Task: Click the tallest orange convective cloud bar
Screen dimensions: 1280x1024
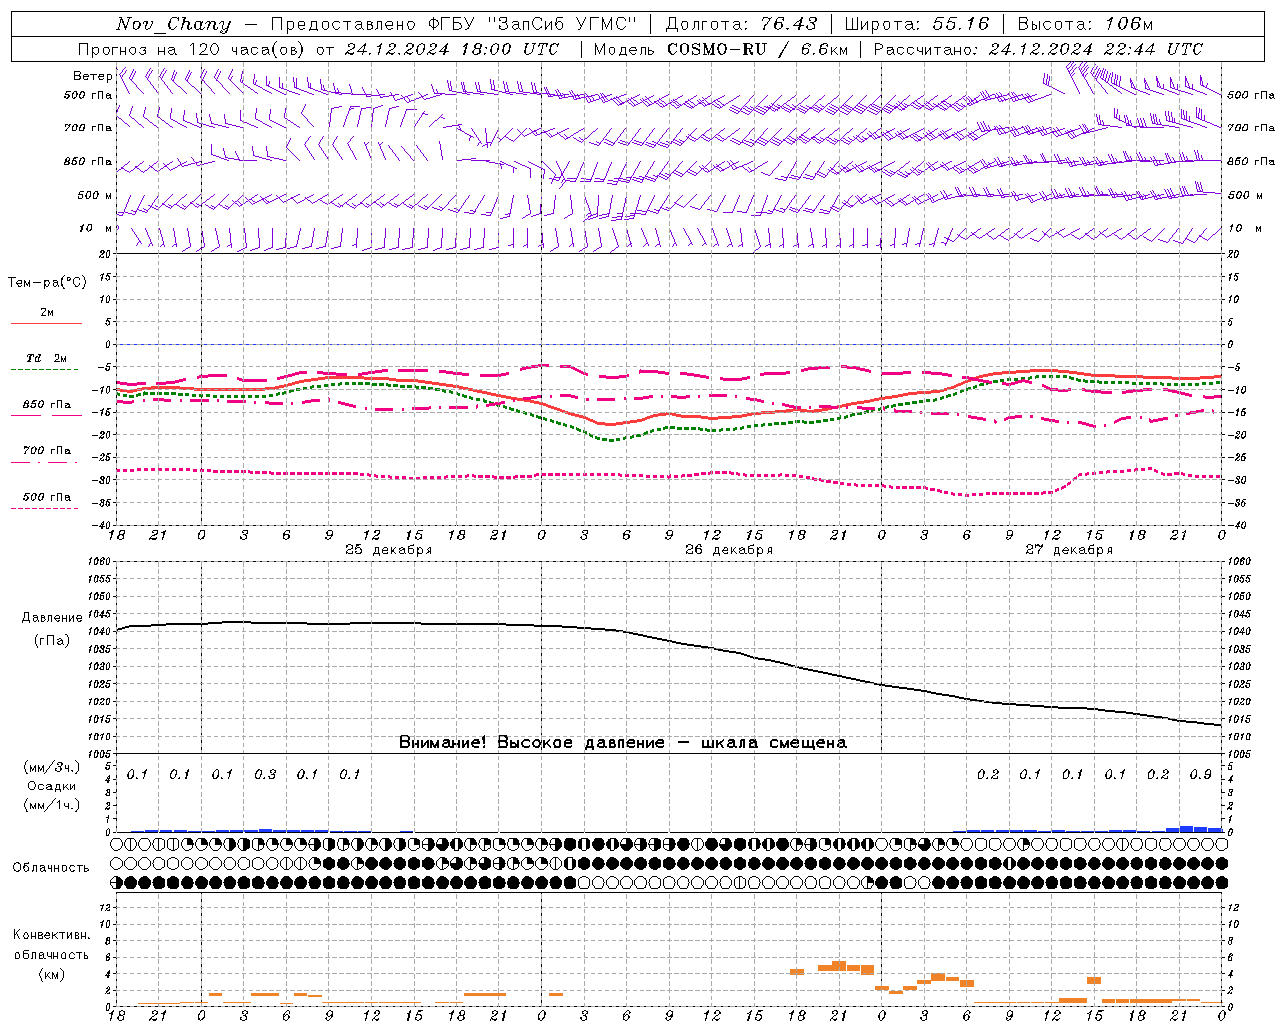Action: [839, 965]
